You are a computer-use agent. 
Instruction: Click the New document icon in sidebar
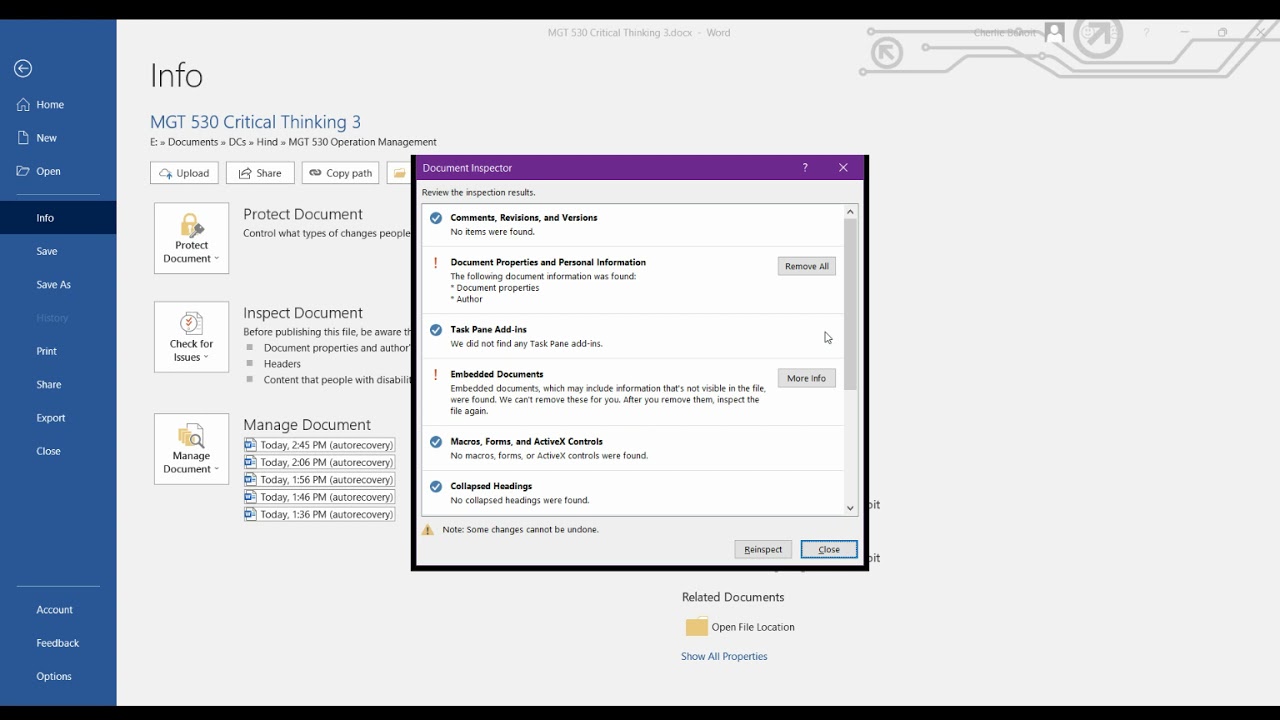pyautogui.click(x=23, y=138)
